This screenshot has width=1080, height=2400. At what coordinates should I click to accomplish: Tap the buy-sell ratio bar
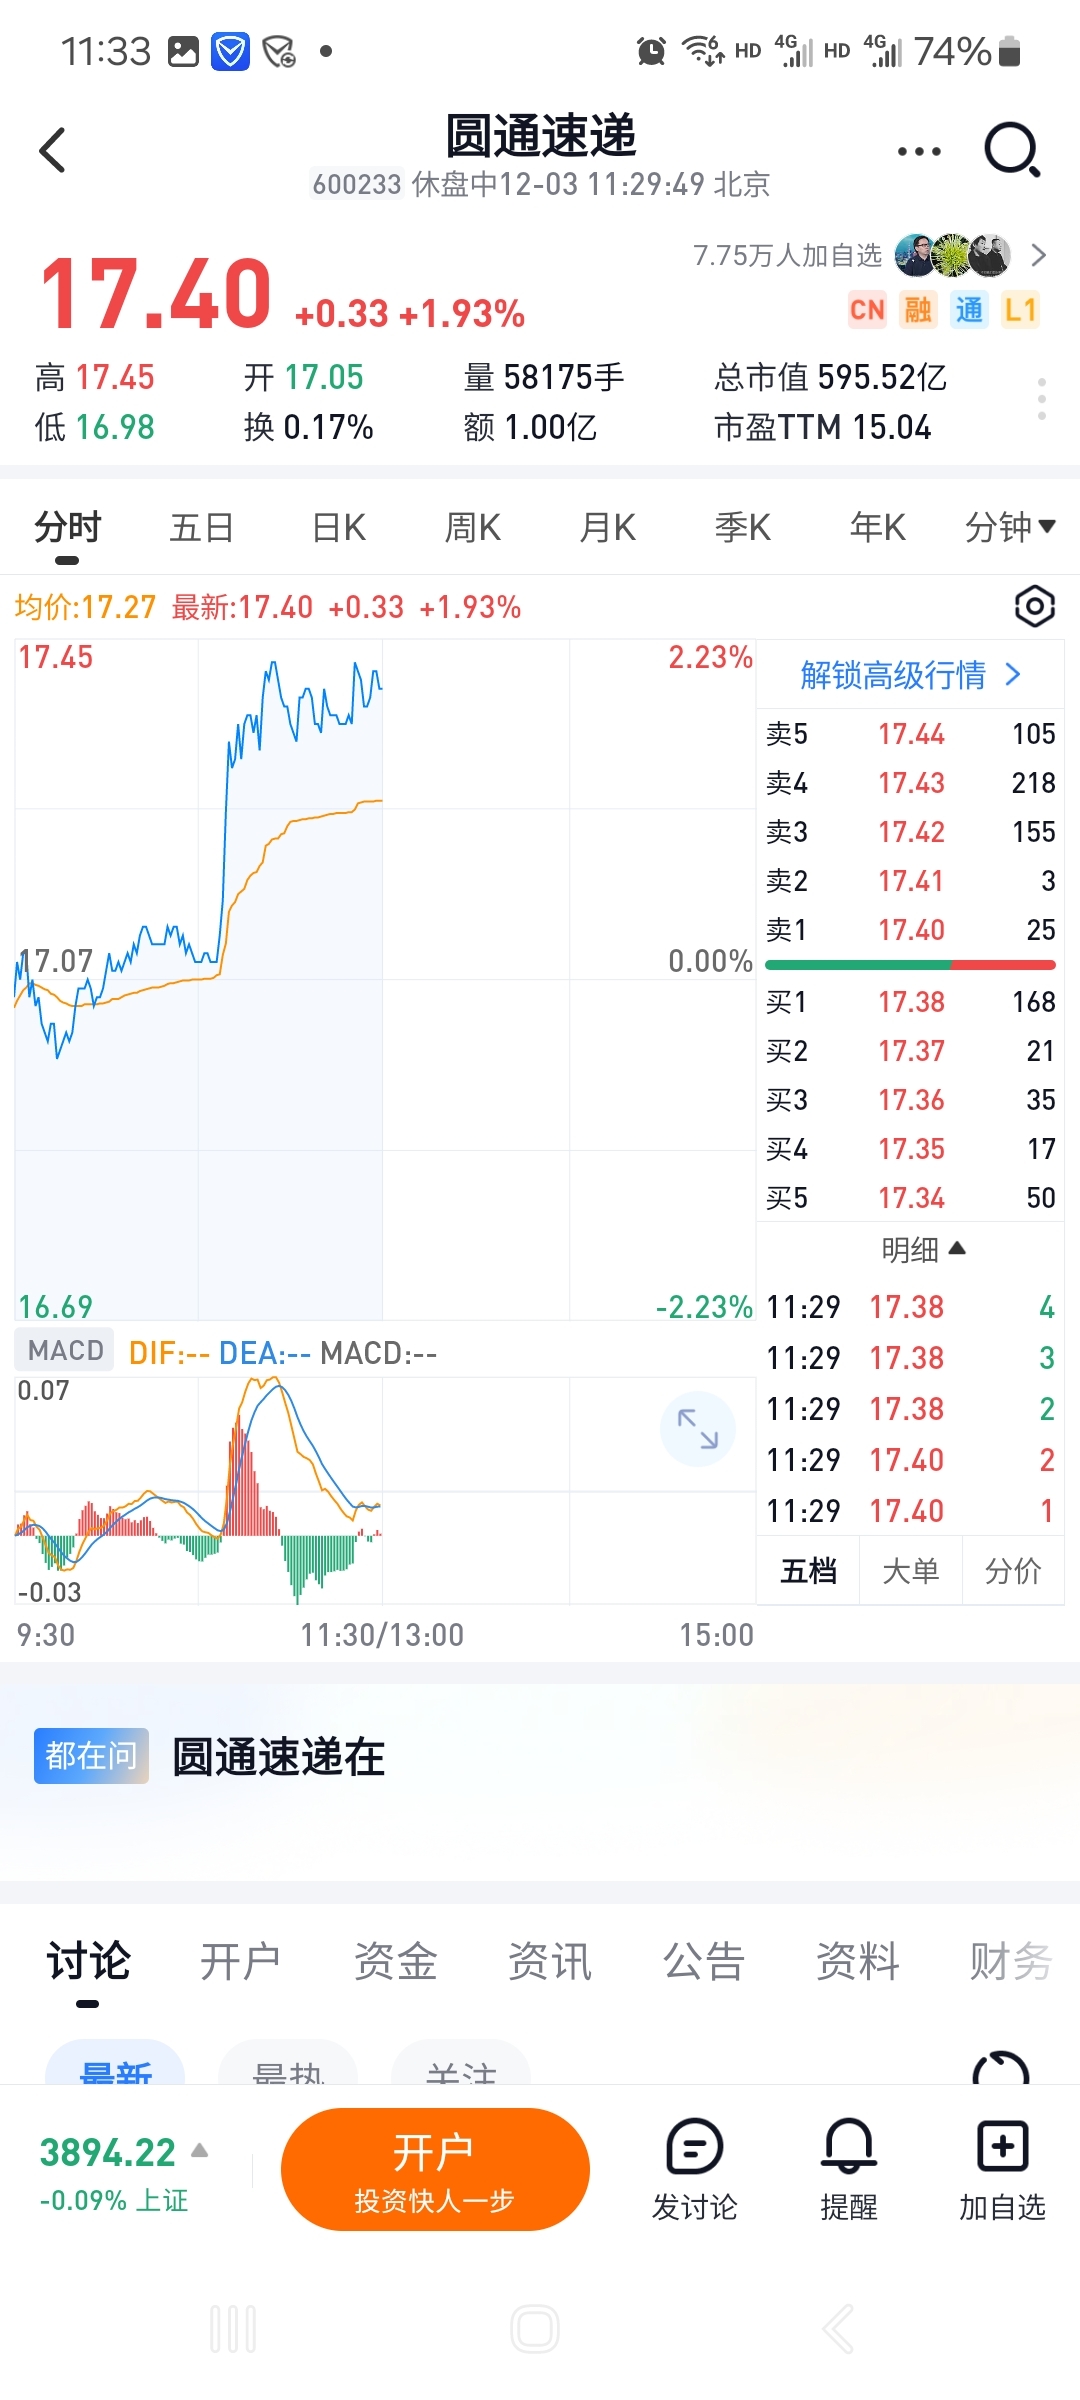pos(910,965)
